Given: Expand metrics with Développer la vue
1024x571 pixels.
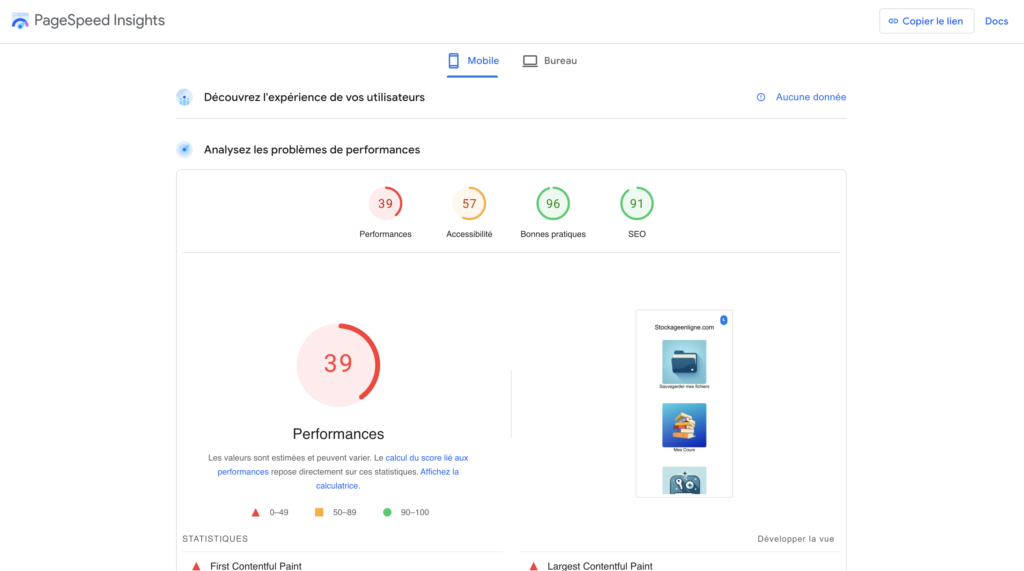Looking at the screenshot, I should [795, 539].
